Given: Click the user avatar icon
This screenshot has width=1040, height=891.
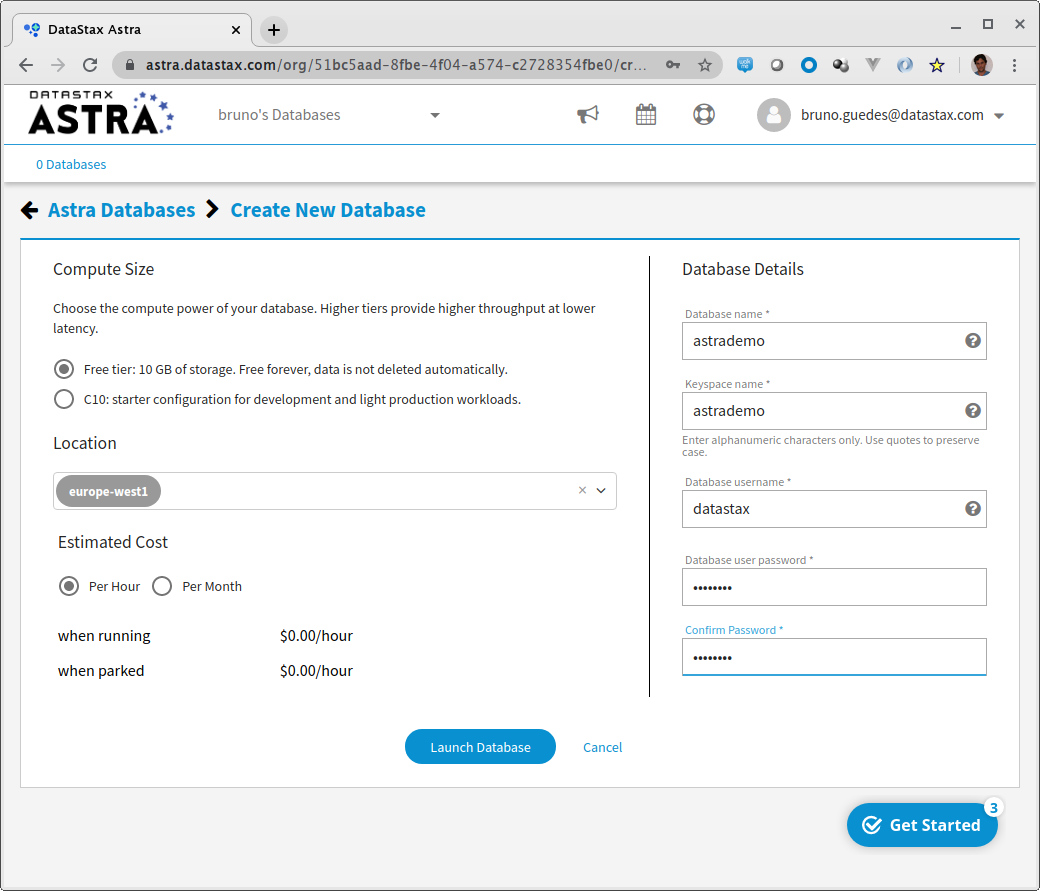Looking at the screenshot, I should (x=773, y=115).
